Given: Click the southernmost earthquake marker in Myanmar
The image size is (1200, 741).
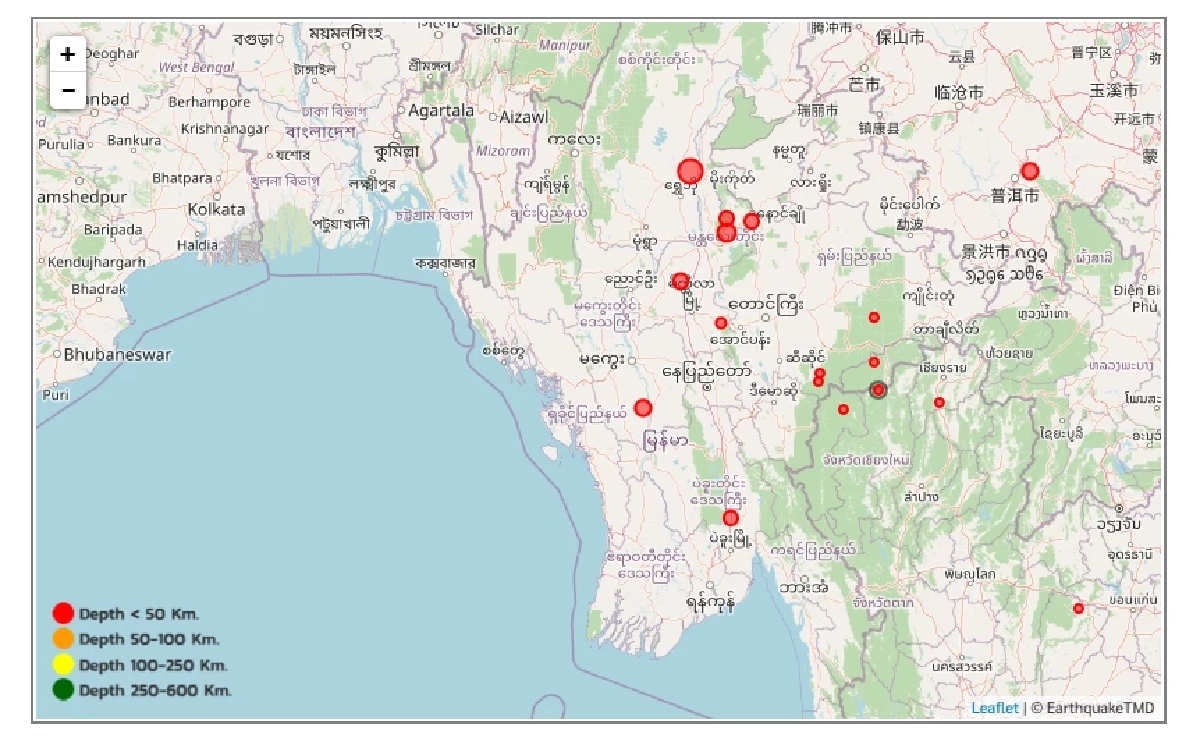Looking at the screenshot, I should coord(731,518).
